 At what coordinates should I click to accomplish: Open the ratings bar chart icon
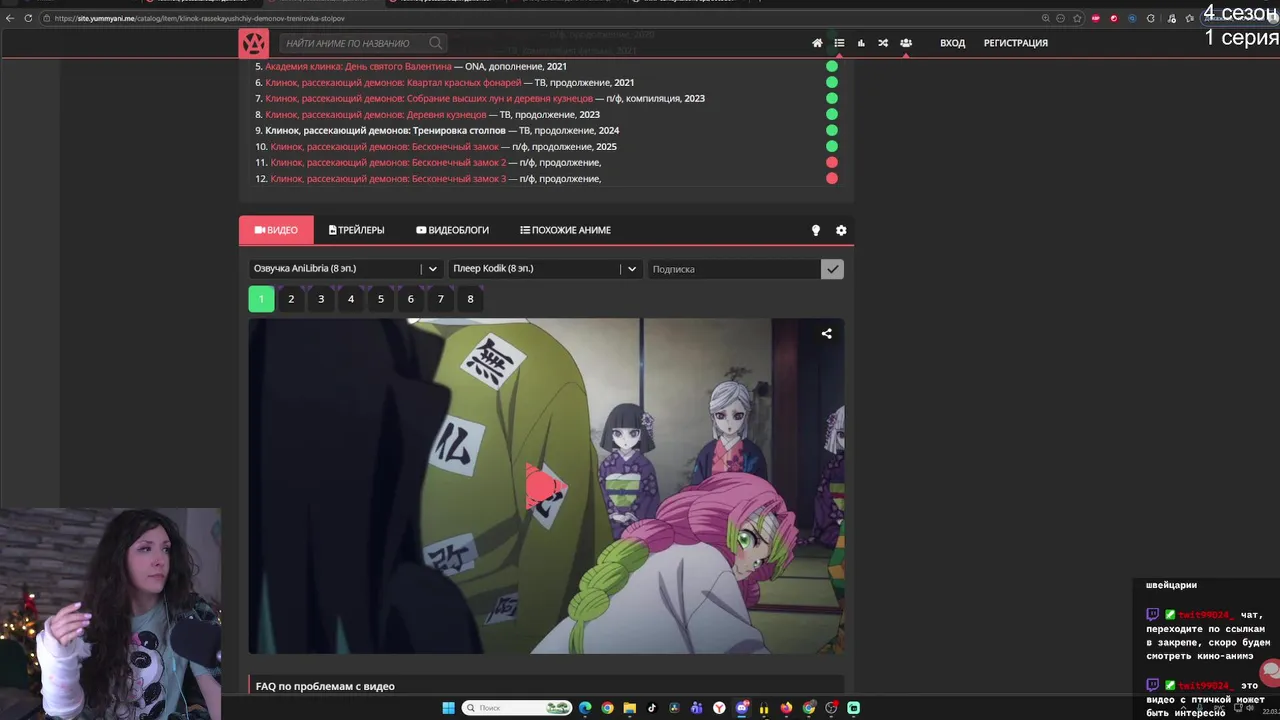point(861,43)
